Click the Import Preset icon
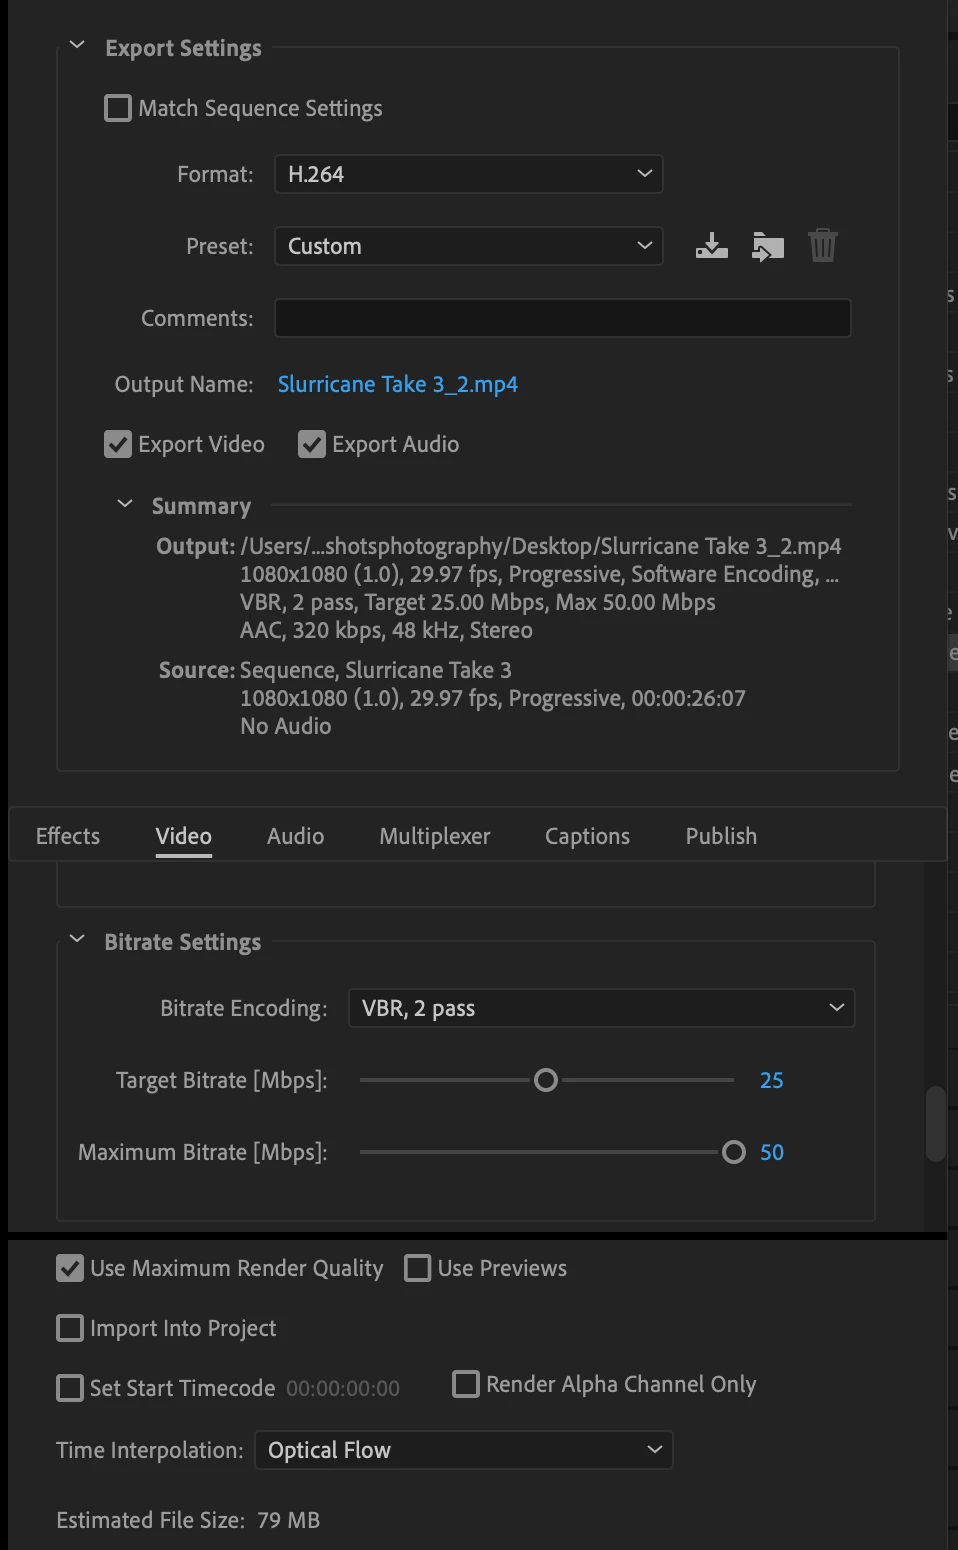 767,246
